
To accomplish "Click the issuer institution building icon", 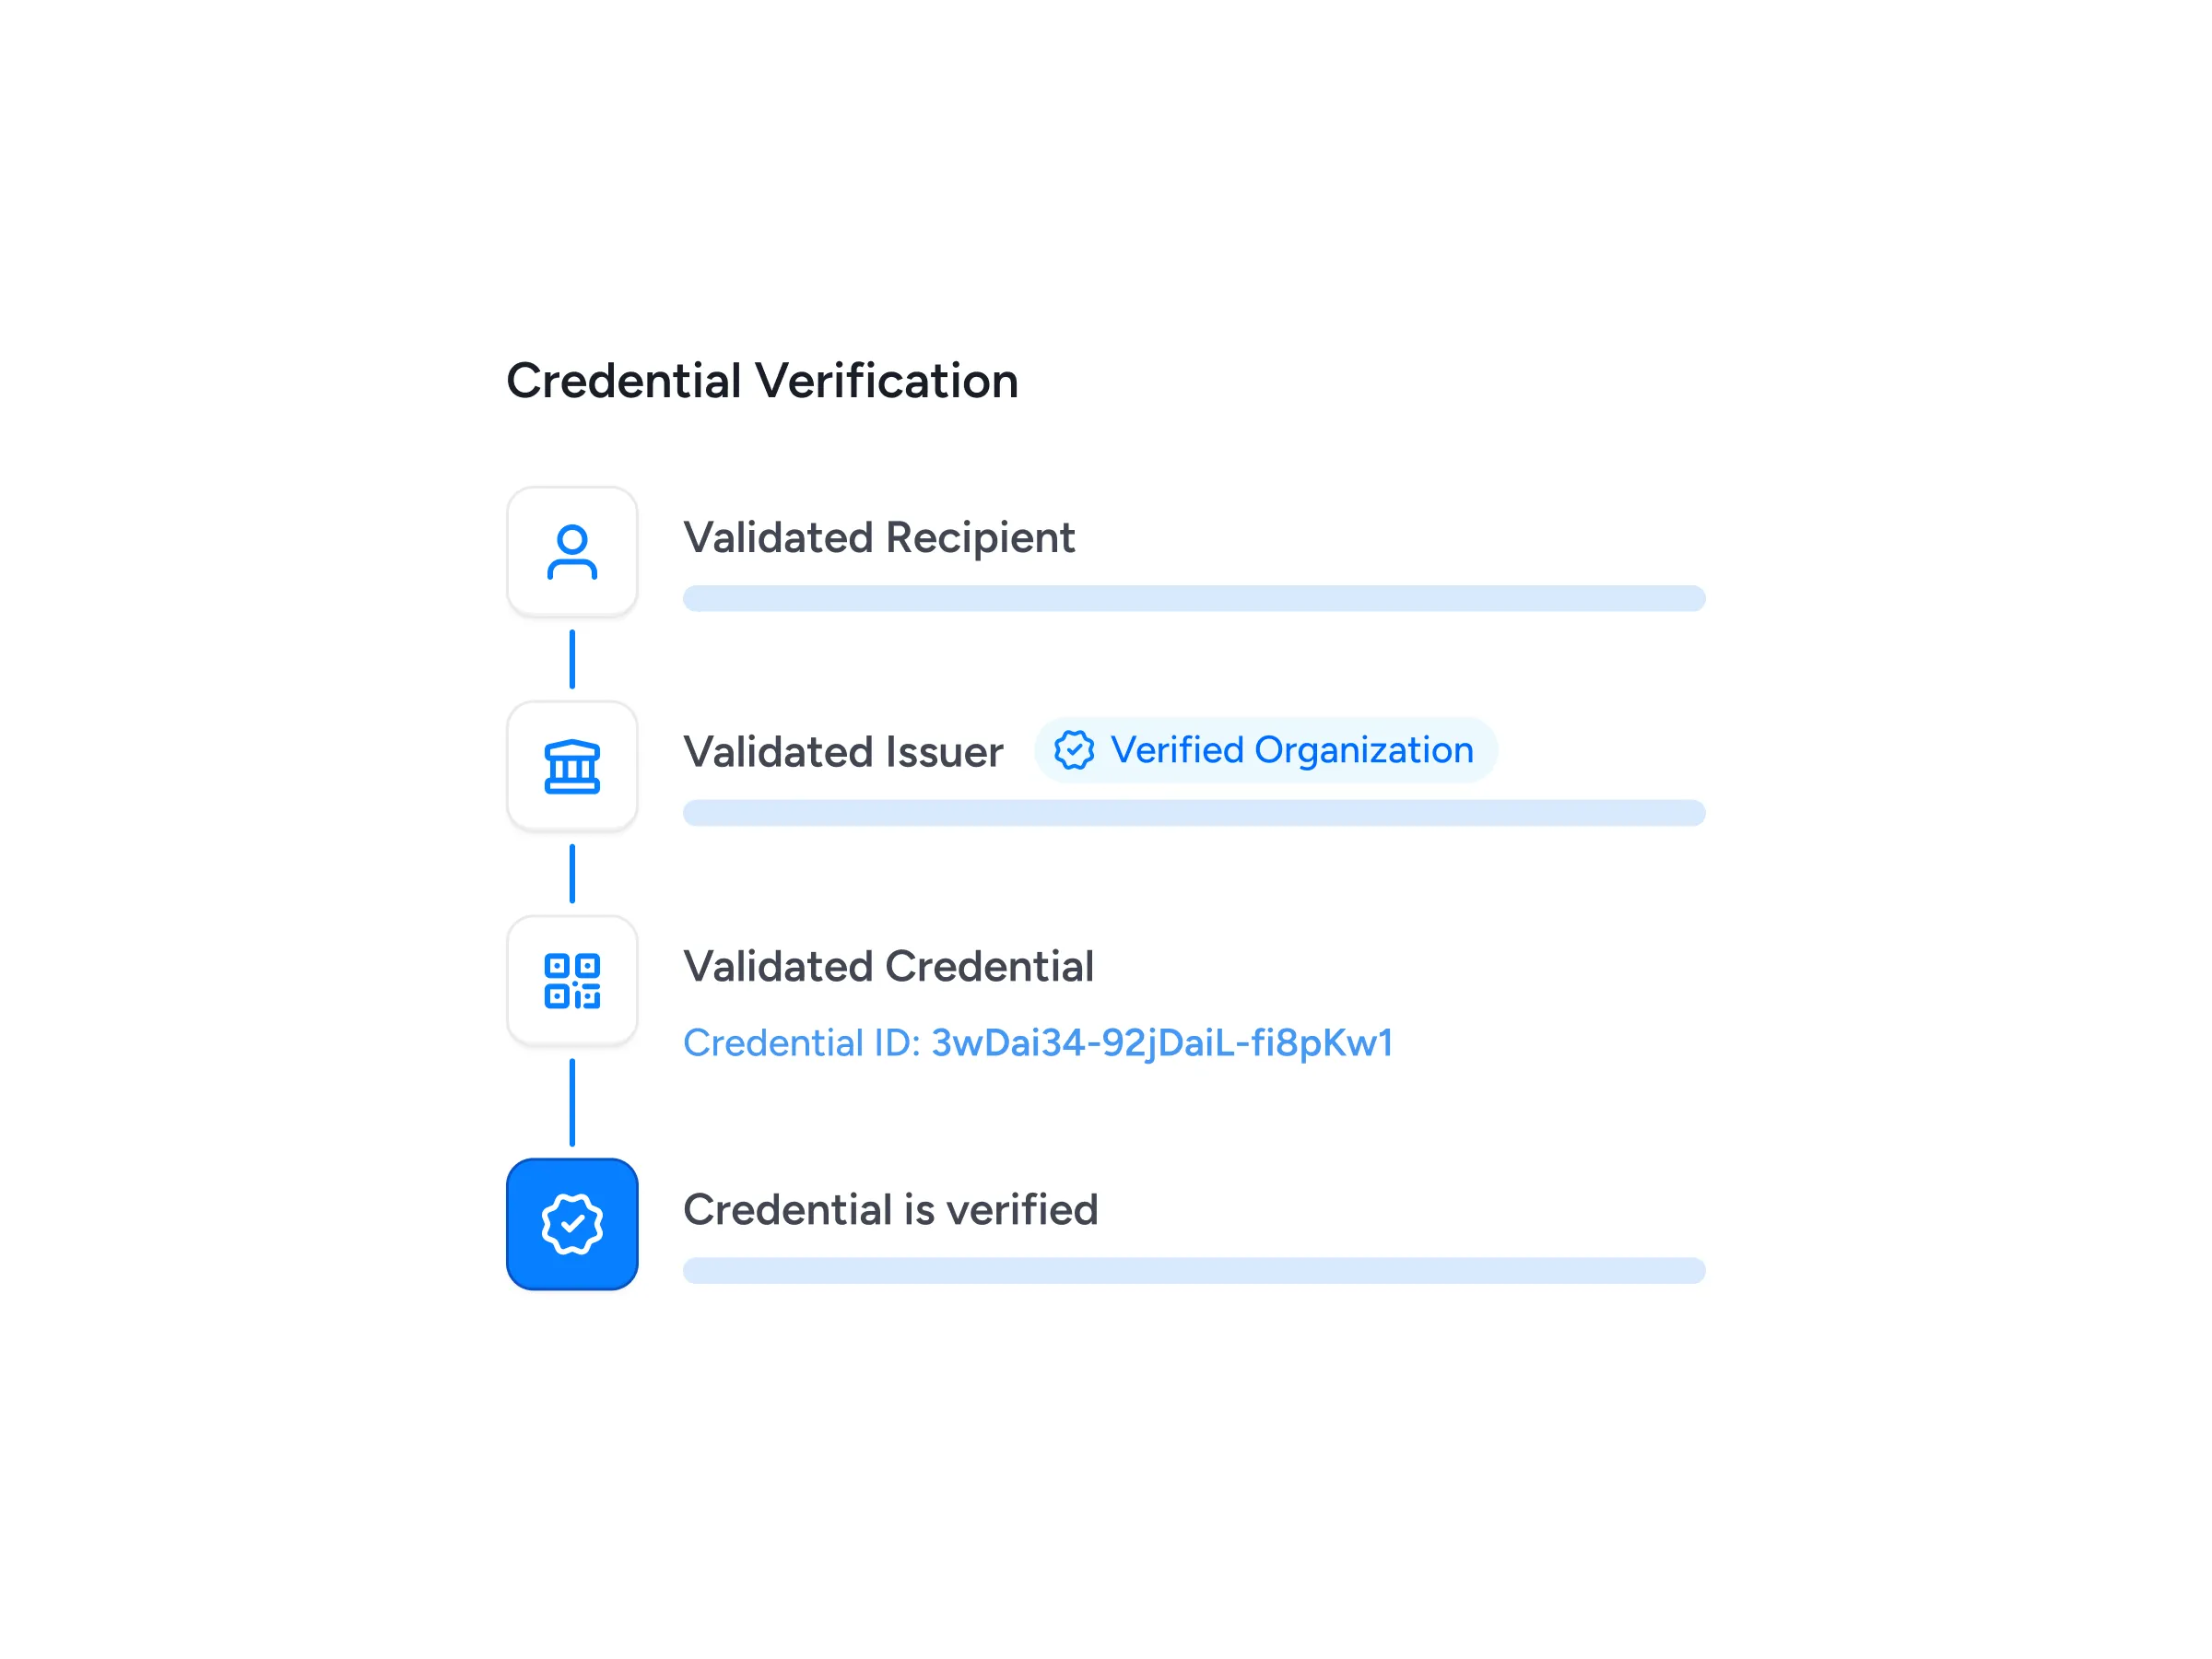I will point(572,766).
